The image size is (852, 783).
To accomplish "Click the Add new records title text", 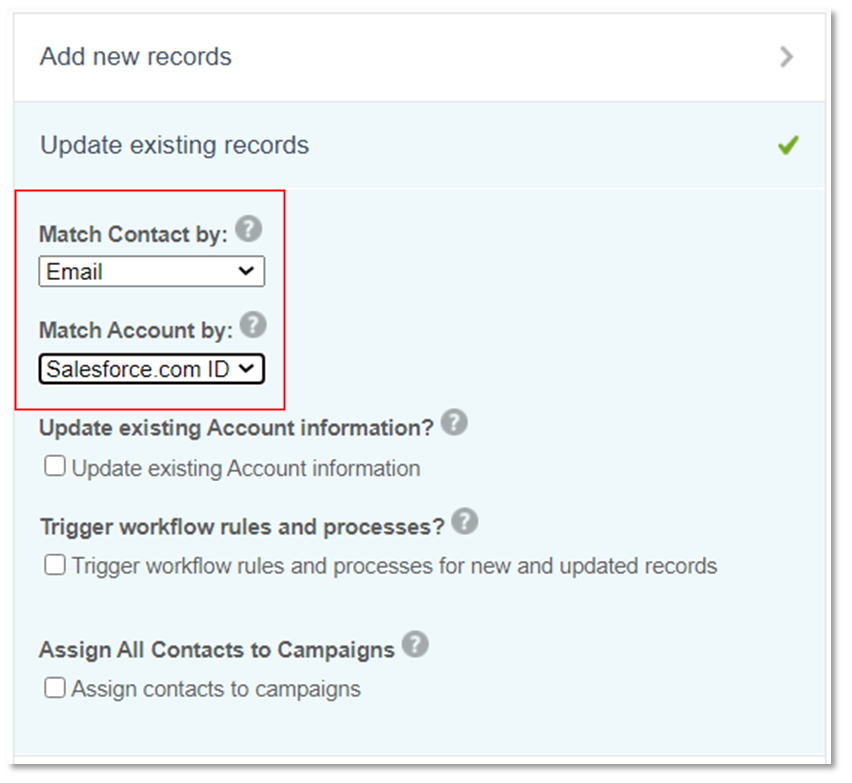I will coord(136,57).
